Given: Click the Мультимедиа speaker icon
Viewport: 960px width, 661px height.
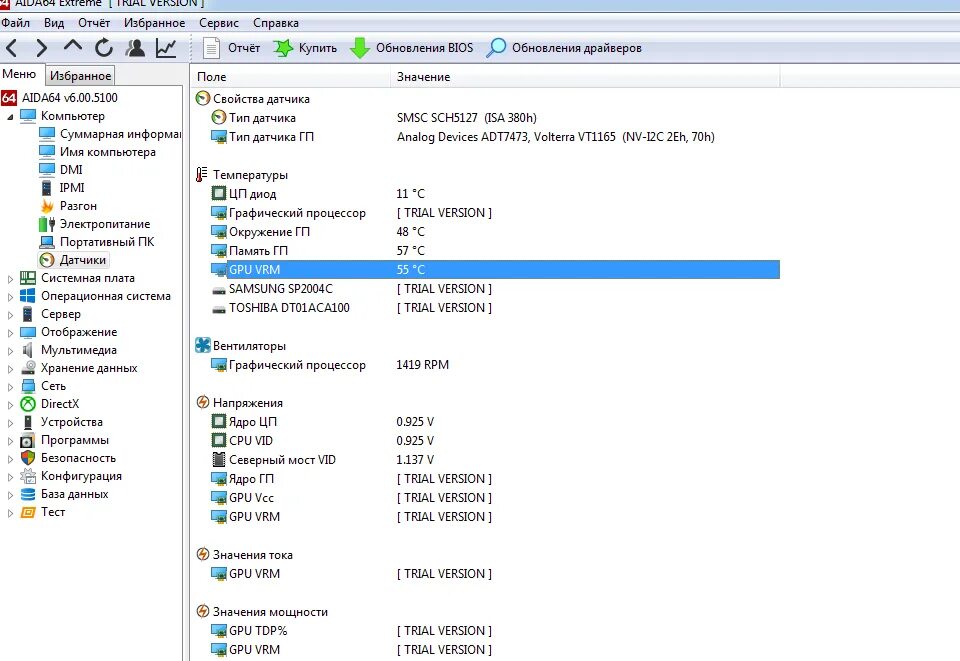Looking at the screenshot, I should pyautogui.click(x=28, y=350).
